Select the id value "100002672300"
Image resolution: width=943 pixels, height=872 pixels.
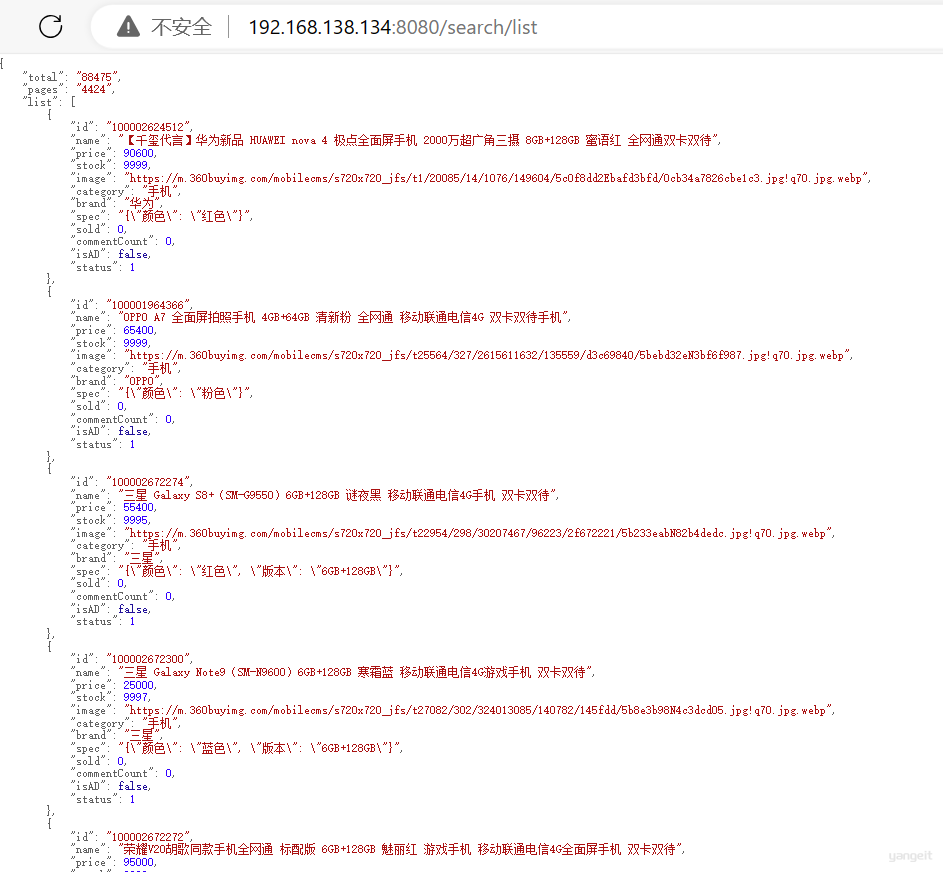click(148, 659)
